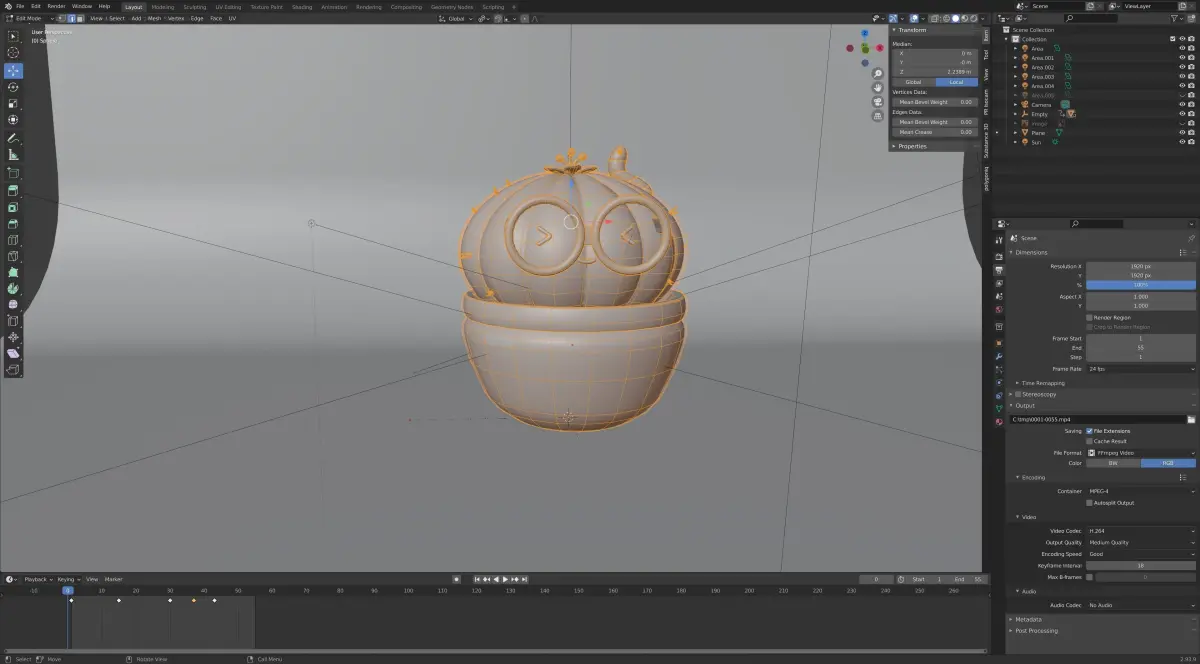1200x664 pixels.
Task: Open the Tool properties tab icon
Action: [x=999, y=241]
